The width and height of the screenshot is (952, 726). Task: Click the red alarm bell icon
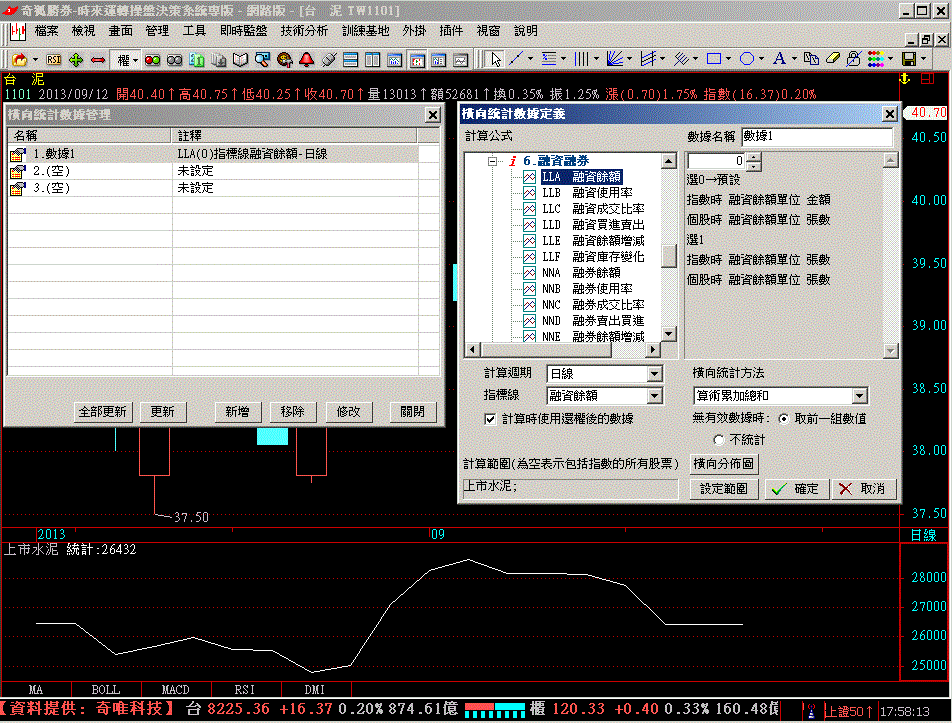point(306,59)
